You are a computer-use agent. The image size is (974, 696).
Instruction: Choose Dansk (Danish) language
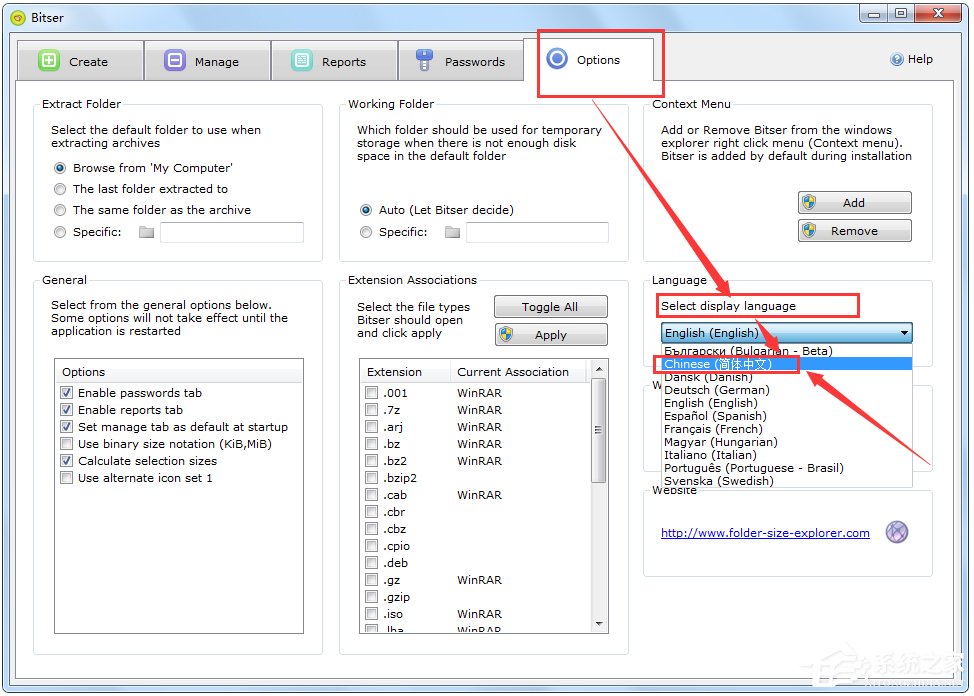[x=786, y=377]
